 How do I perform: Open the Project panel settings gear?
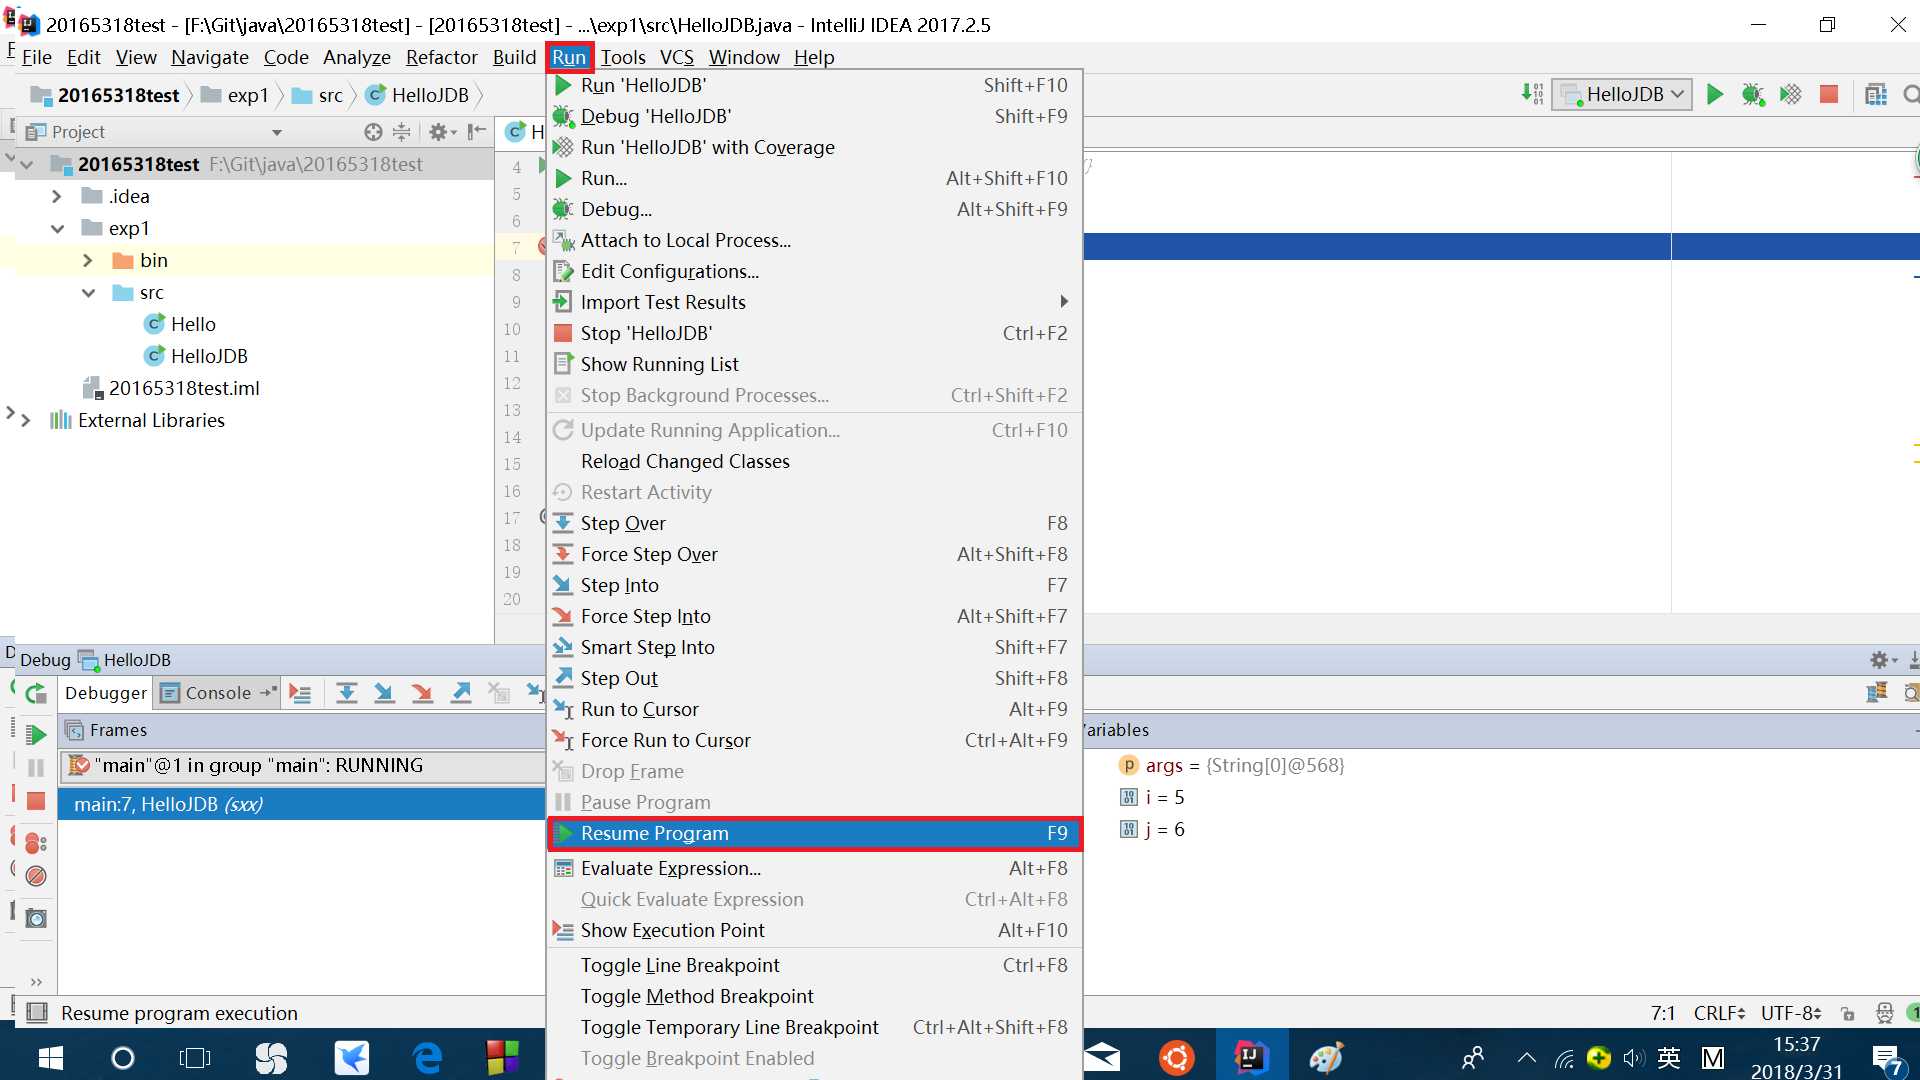[441, 132]
